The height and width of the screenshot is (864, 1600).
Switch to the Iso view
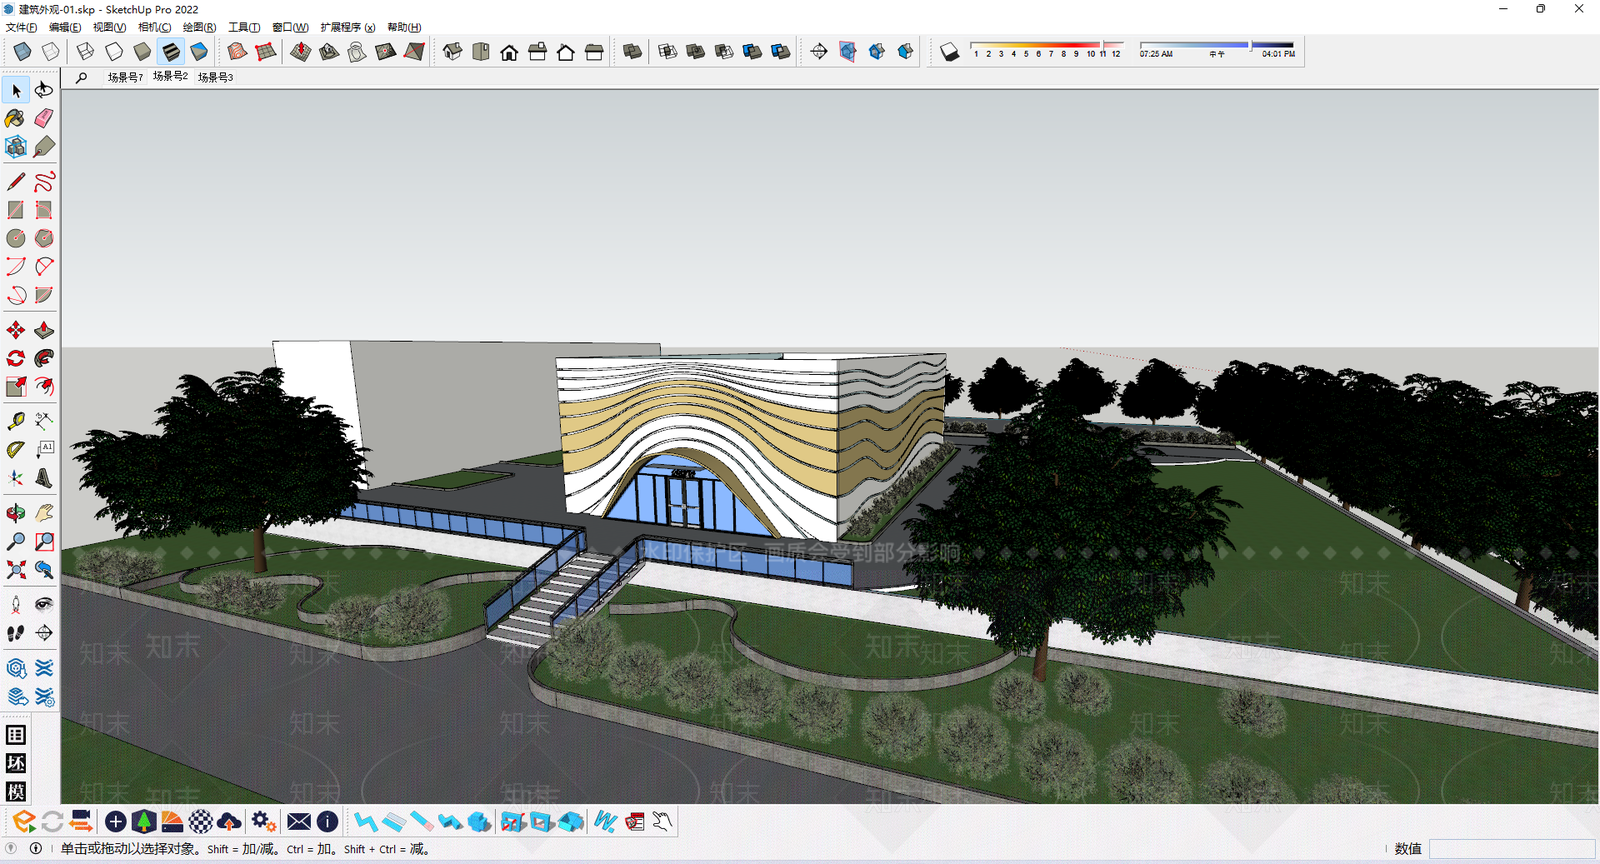click(453, 52)
